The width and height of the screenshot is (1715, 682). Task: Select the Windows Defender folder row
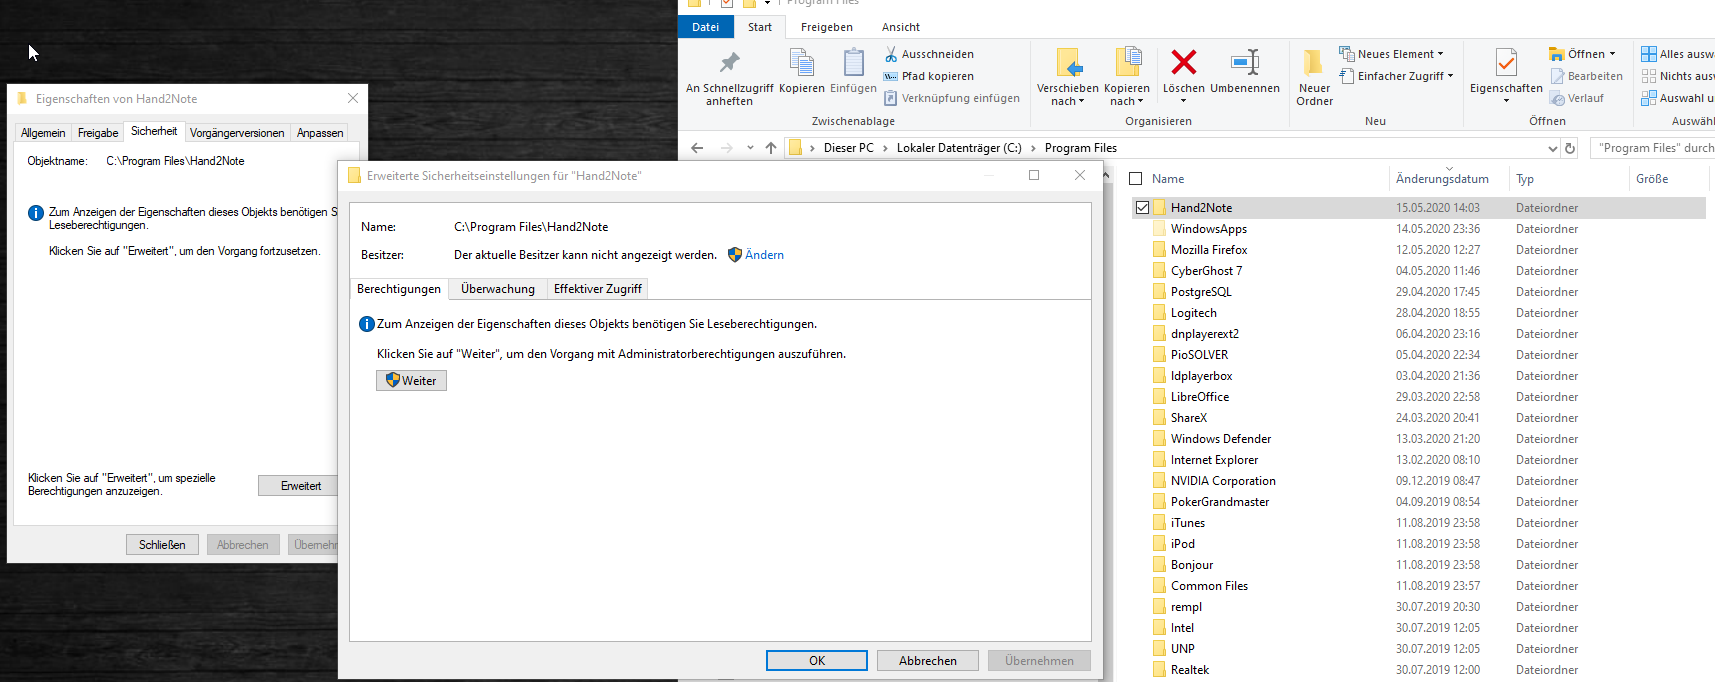(x=1418, y=439)
